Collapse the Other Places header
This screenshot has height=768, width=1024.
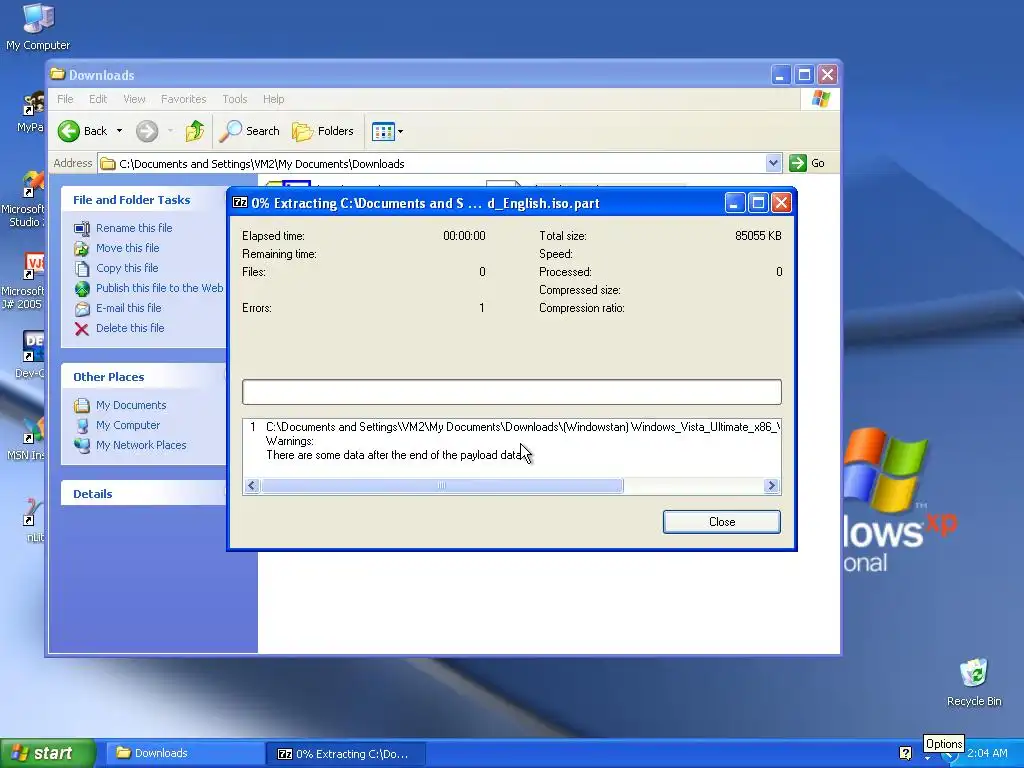[x=144, y=377]
